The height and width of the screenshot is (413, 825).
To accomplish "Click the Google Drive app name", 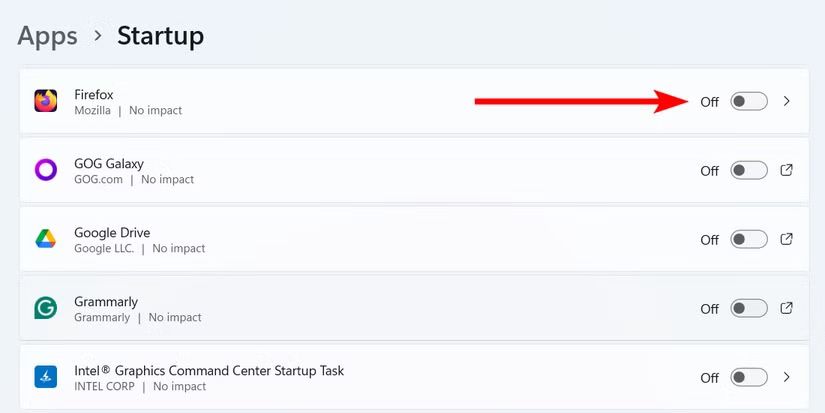I will point(112,233).
